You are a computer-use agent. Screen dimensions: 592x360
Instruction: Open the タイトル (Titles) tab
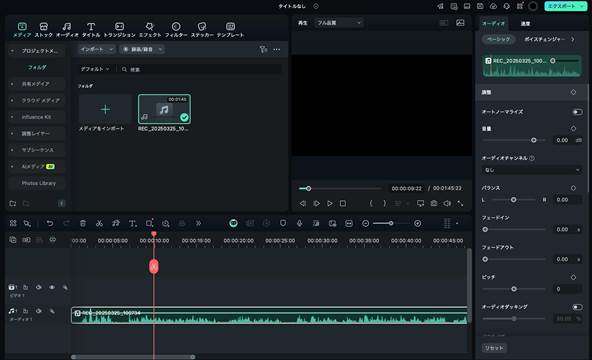tap(91, 29)
